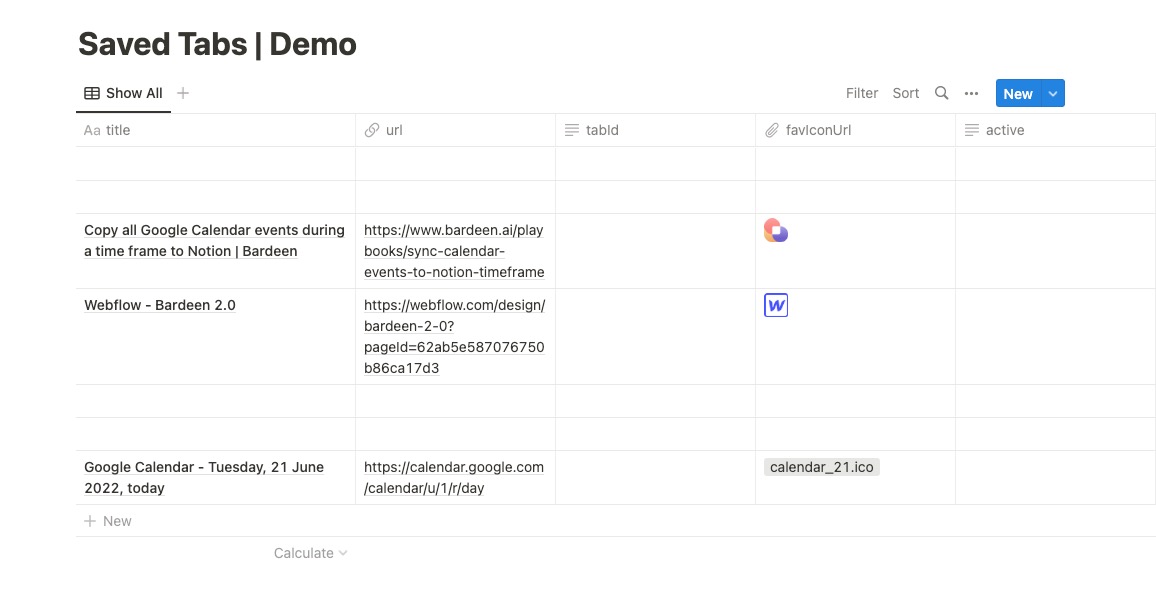This screenshot has height=590, width=1156.
Task: Click the 'Saved Tabs | Demo' page title
Action: (x=217, y=44)
